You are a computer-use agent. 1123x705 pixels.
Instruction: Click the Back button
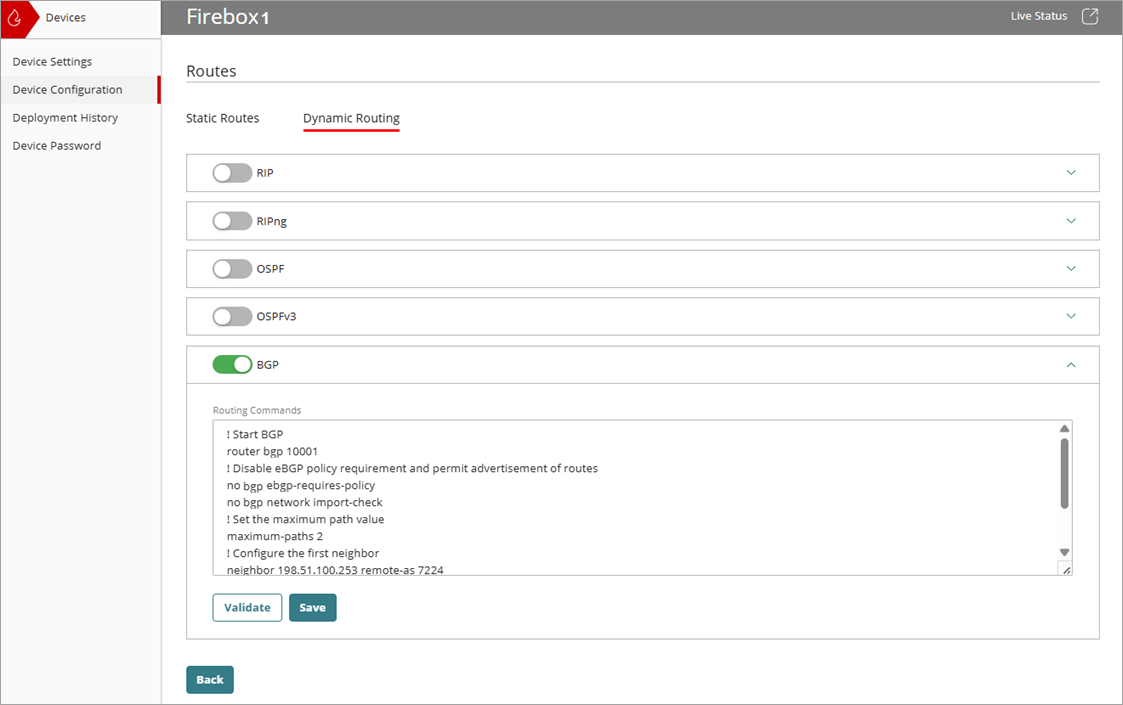click(210, 679)
